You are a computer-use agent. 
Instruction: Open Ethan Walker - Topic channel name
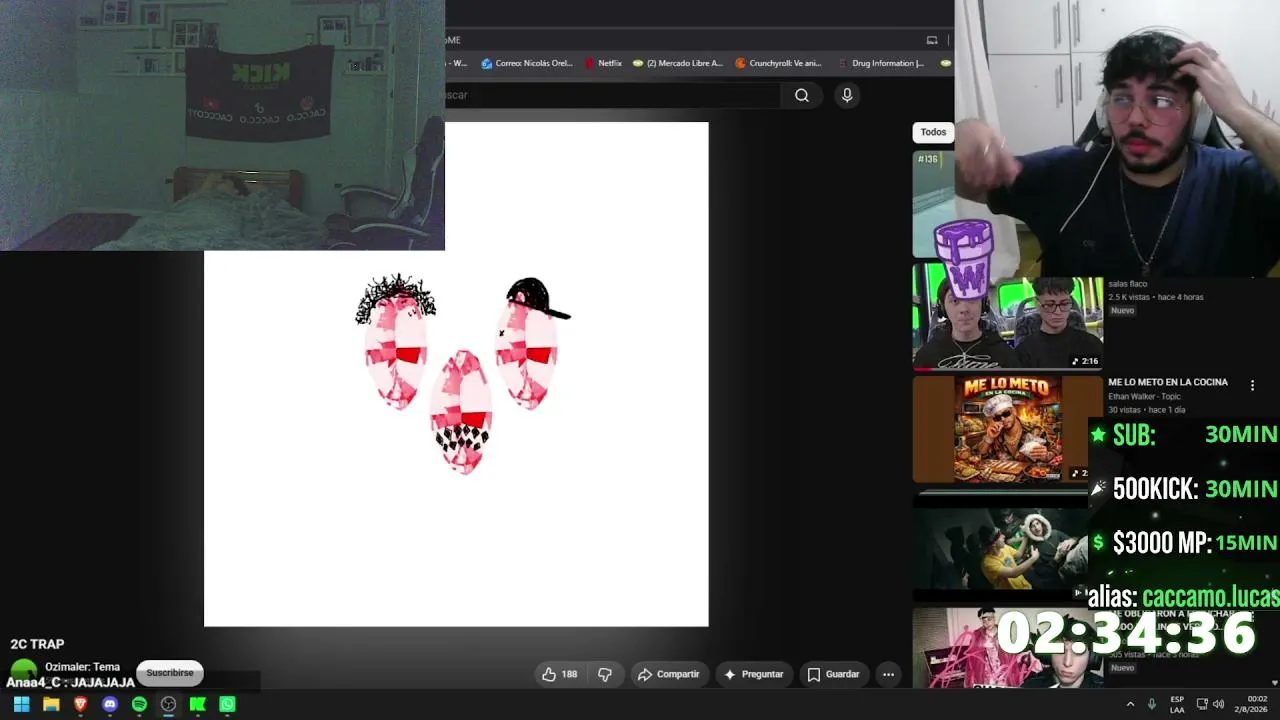coord(1145,396)
